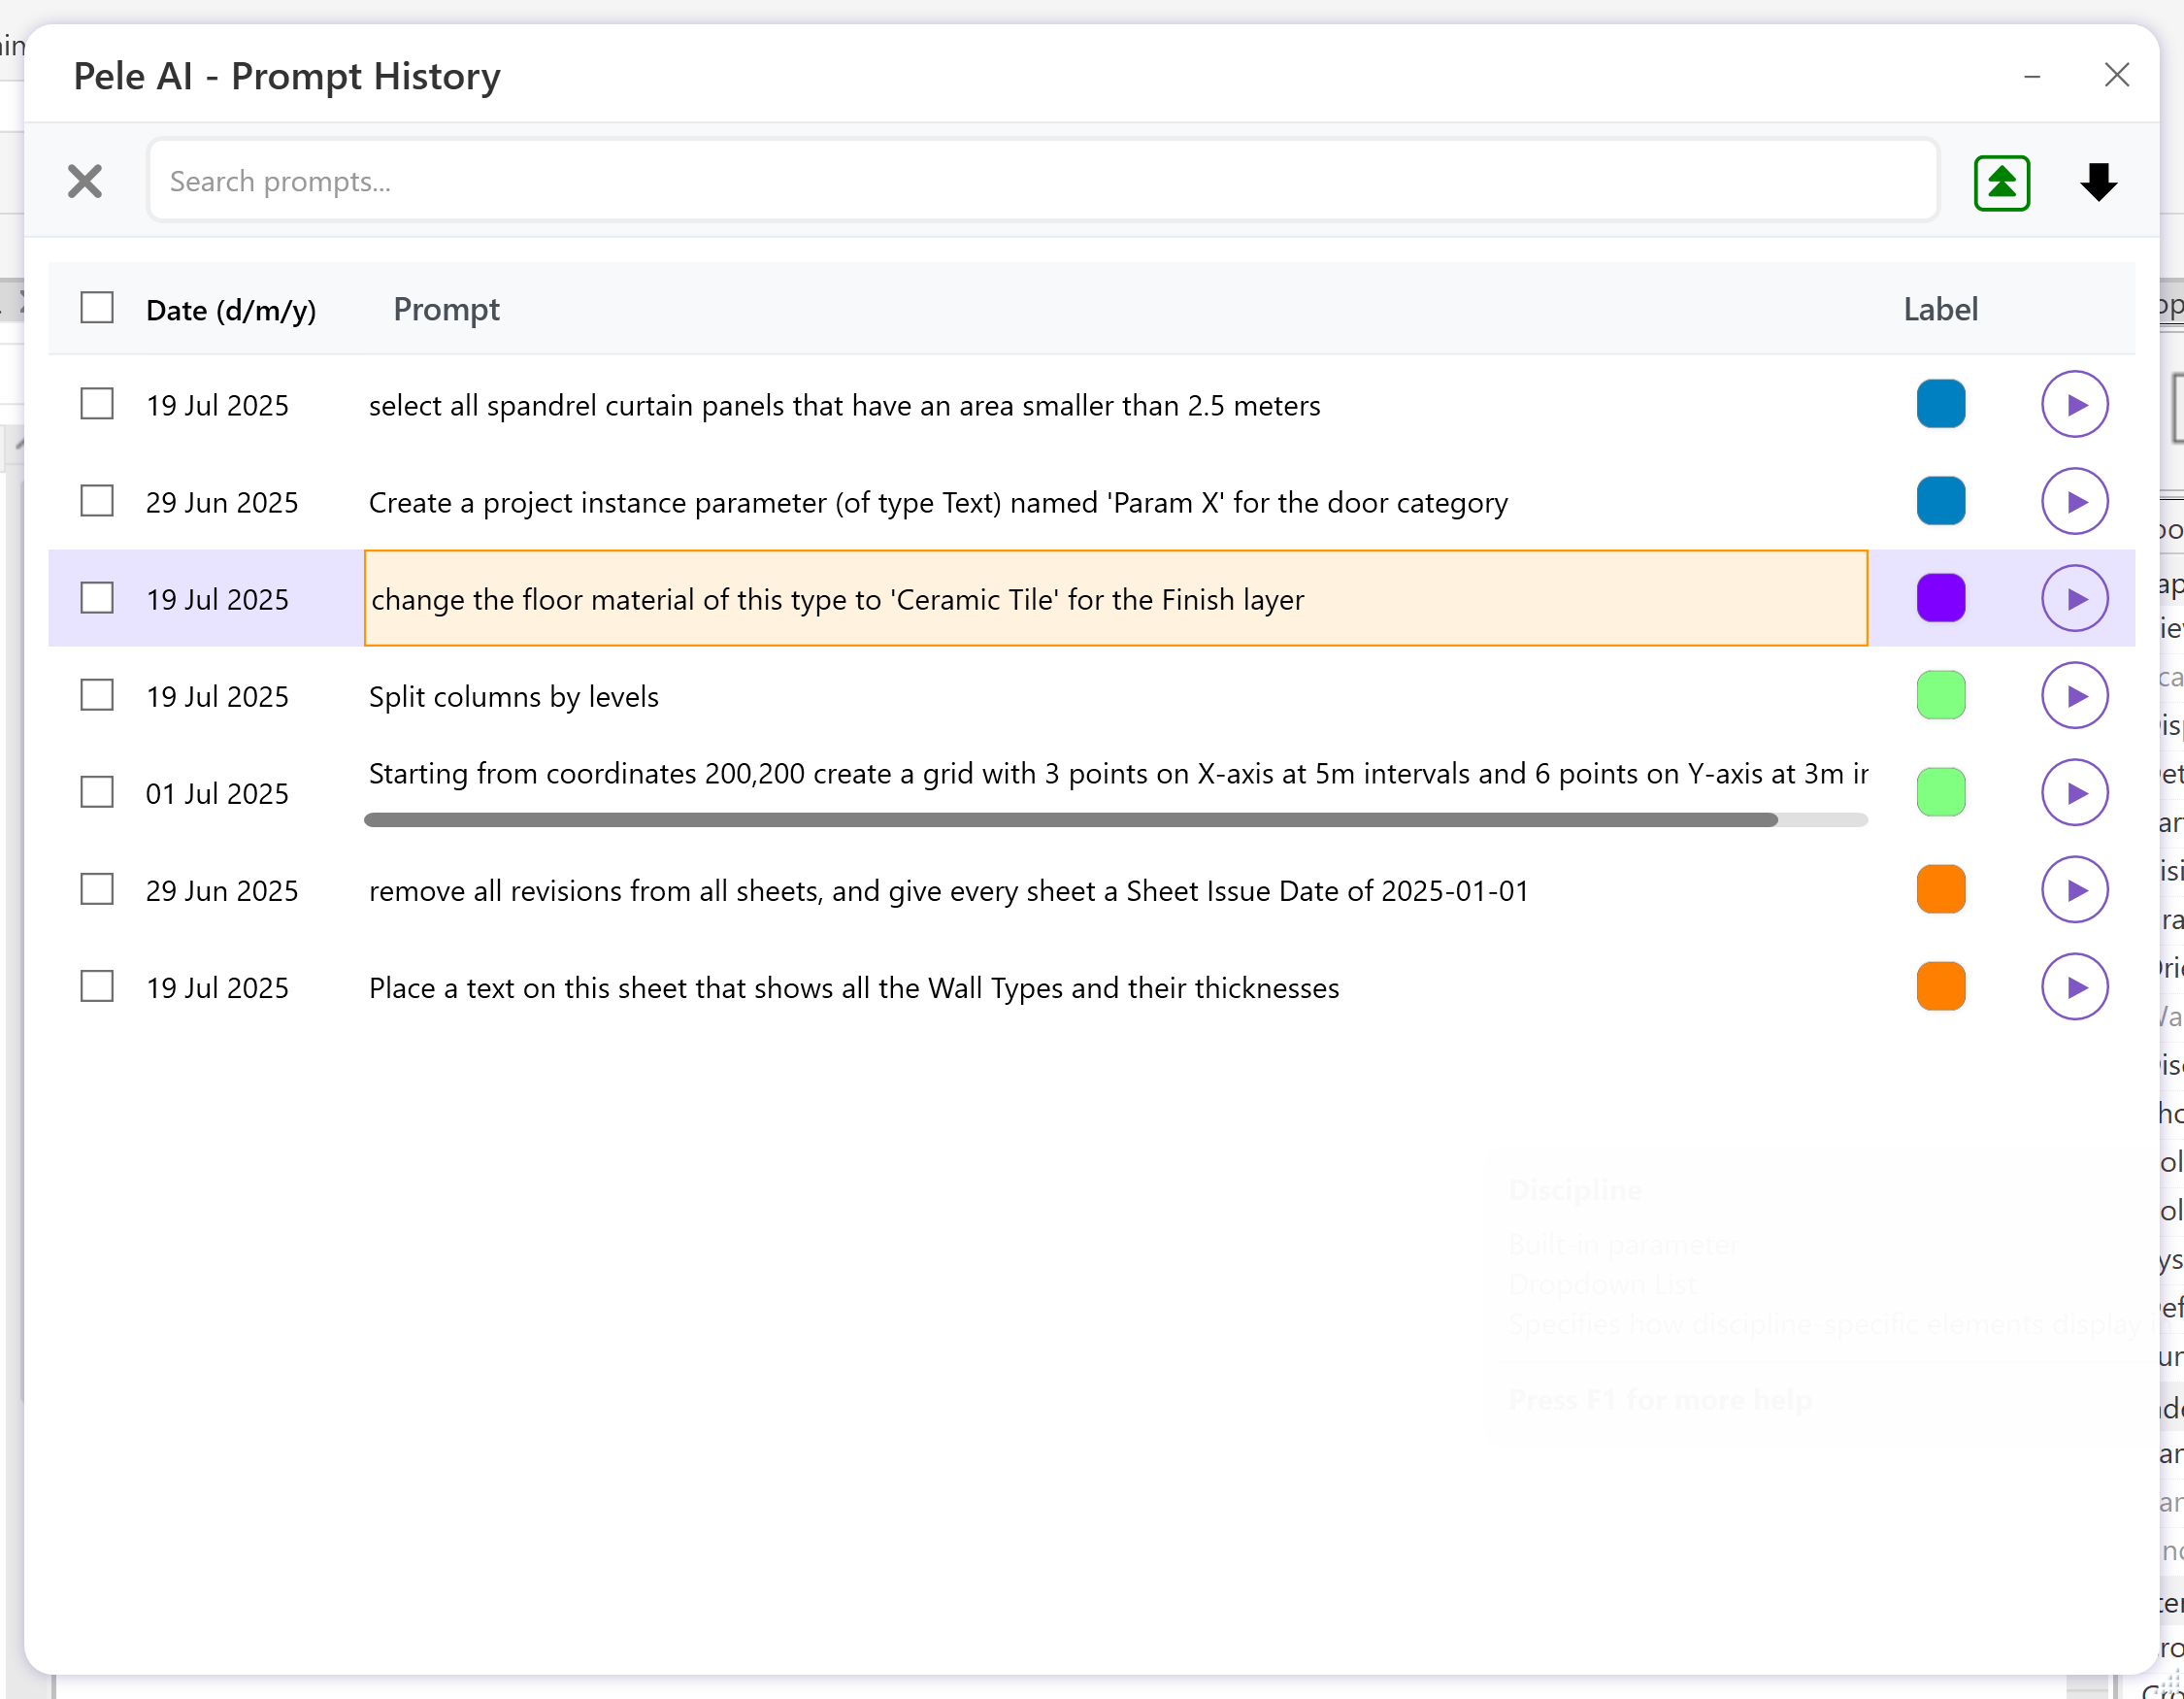Tick checkbox for Wall Types prompt row

click(97, 987)
